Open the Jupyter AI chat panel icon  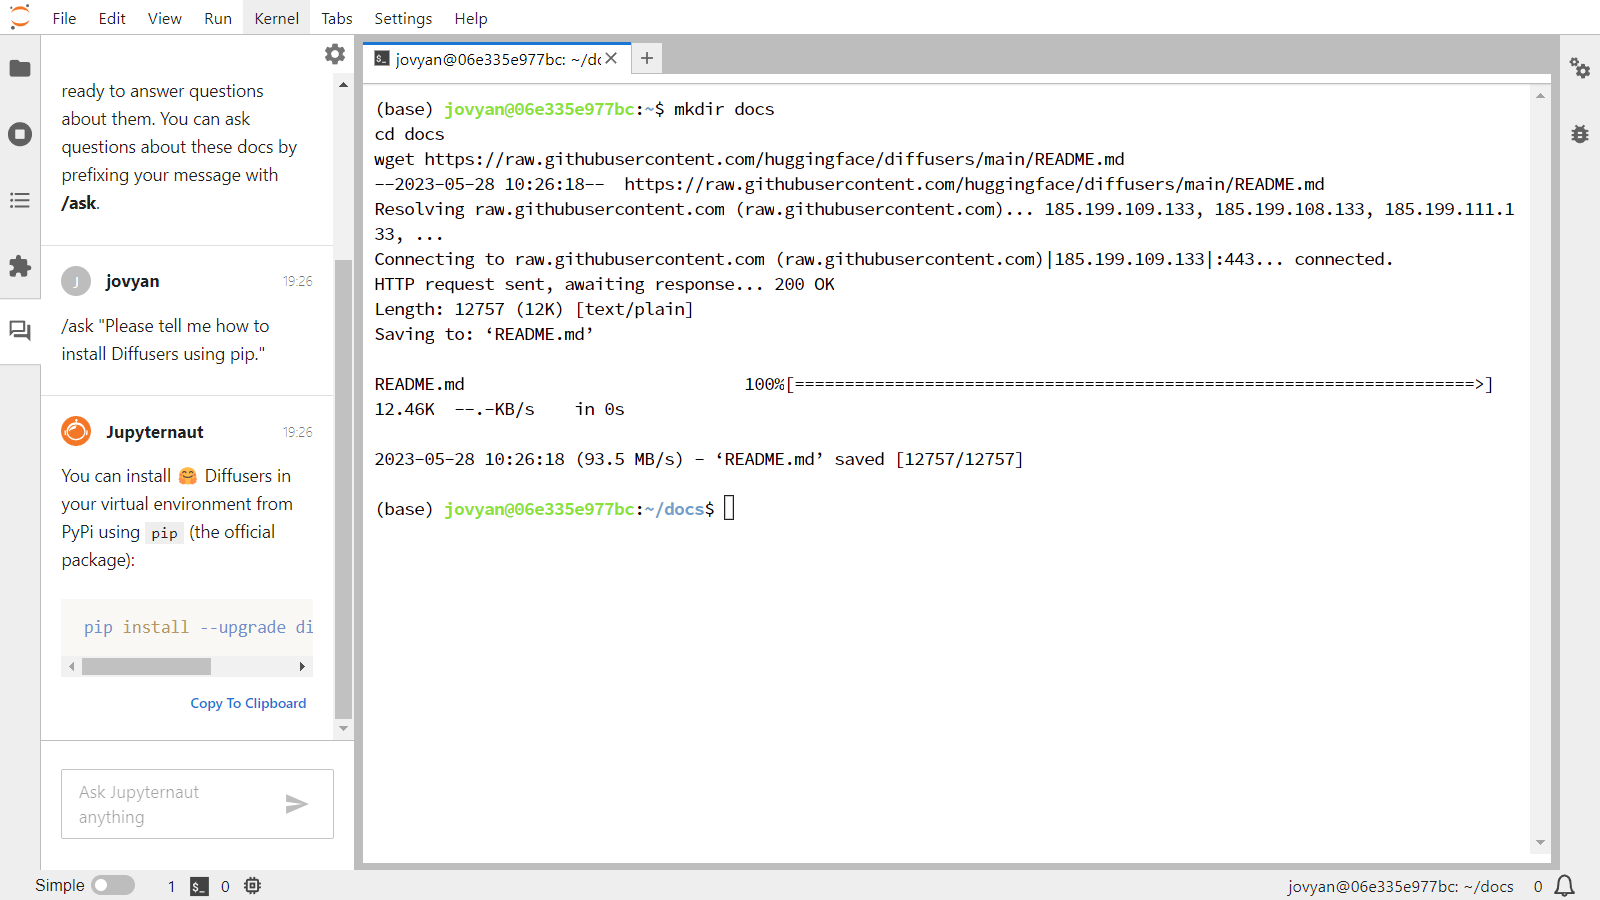[20, 331]
